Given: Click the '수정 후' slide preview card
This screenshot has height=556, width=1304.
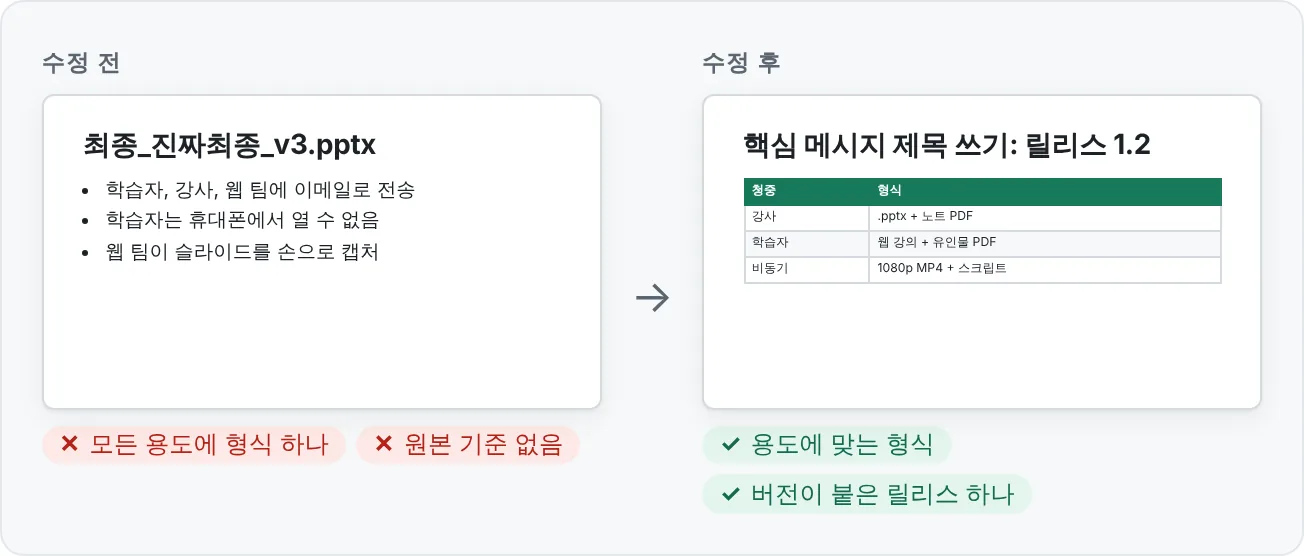Looking at the screenshot, I should tap(982, 252).
